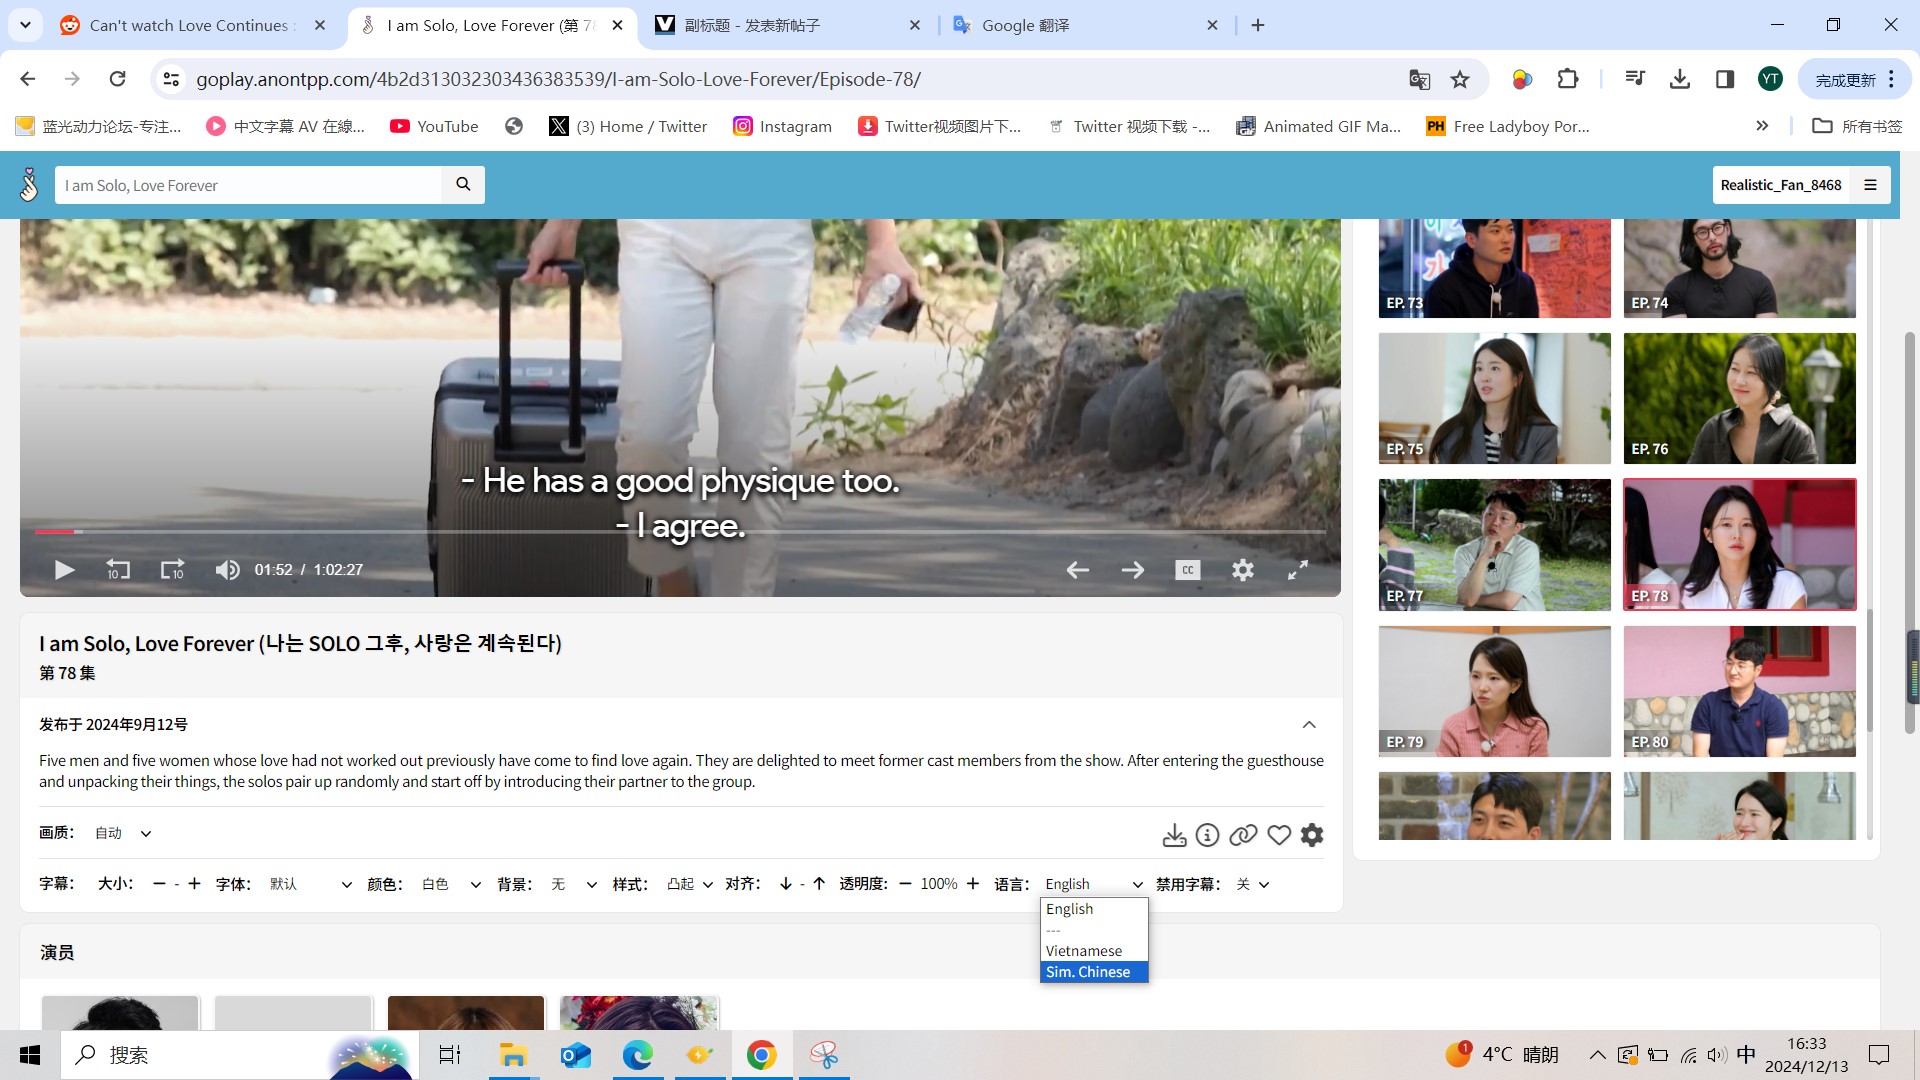Collapse the episode description chevron
Viewport: 1920px width, 1080px height.
[1308, 724]
